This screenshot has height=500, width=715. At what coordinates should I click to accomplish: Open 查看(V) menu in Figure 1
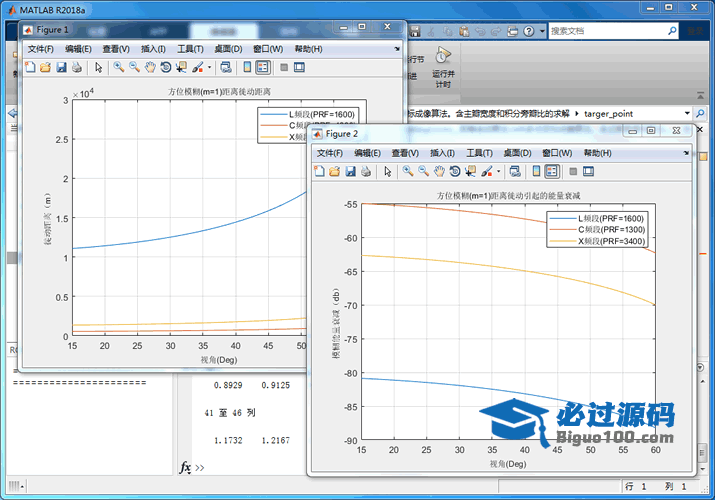click(x=116, y=49)
